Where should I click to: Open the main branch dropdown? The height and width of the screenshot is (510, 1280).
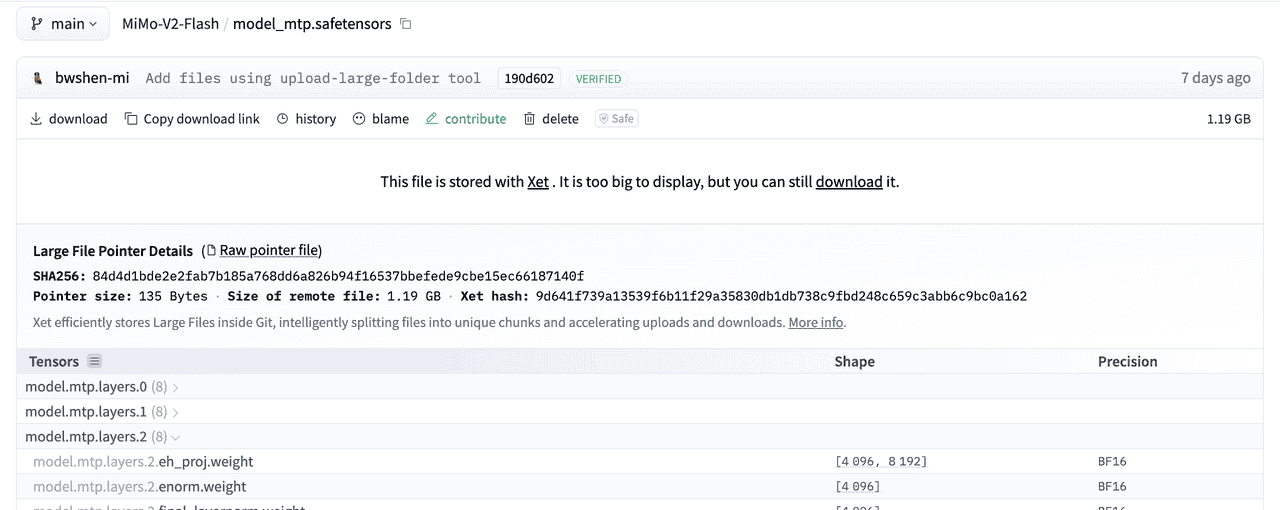click(x=63, y=24)
